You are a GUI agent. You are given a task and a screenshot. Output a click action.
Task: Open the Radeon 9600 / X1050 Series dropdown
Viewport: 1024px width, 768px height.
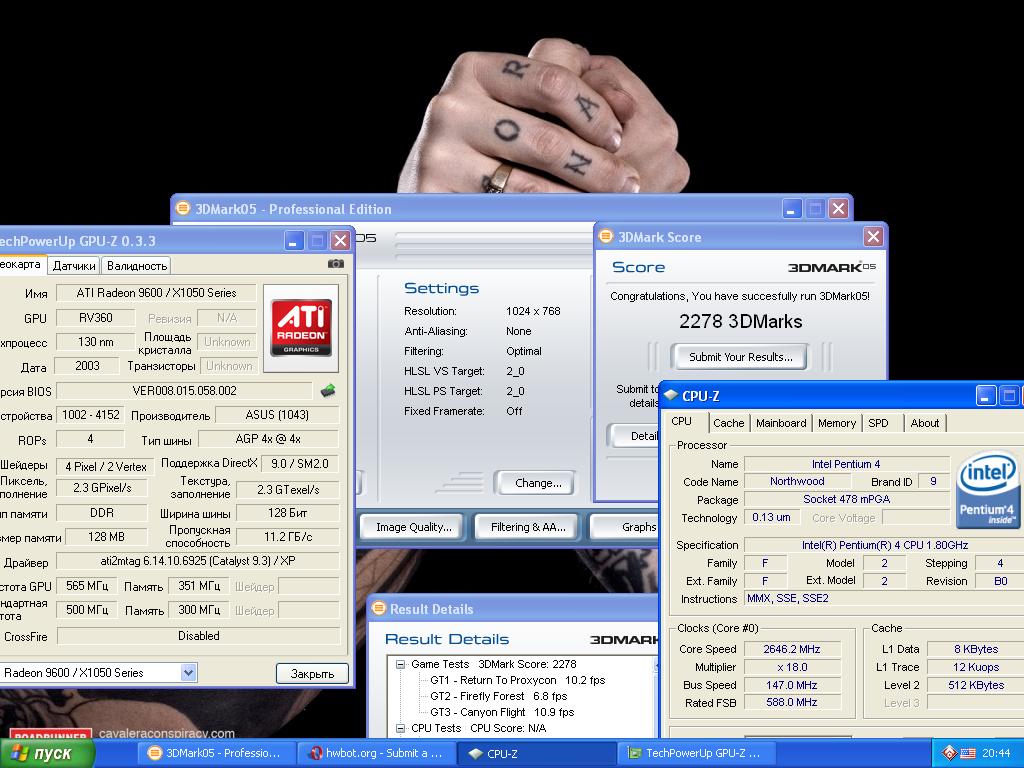[188, 673]
